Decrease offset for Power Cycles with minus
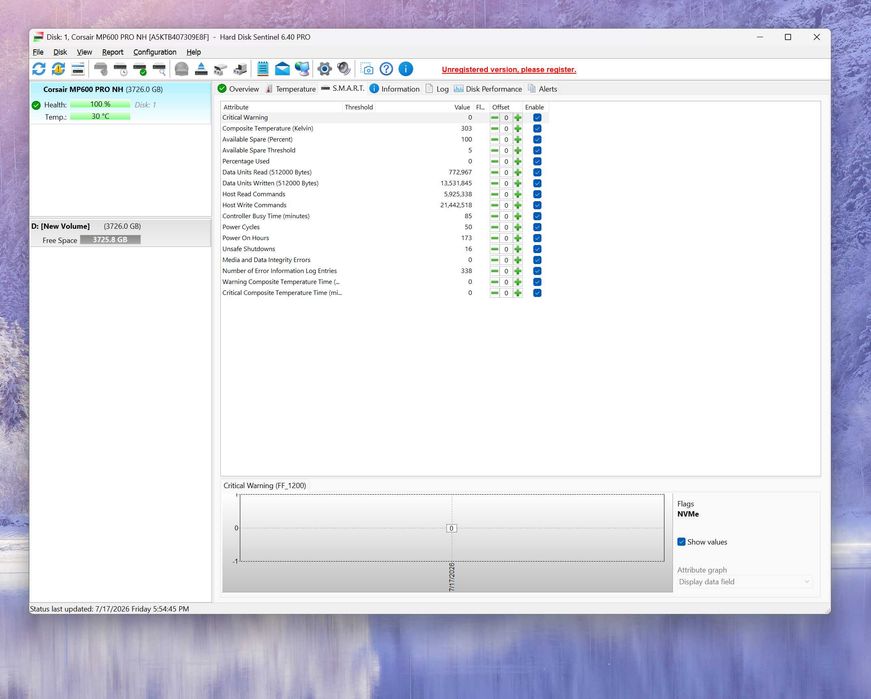The height and width of the screenshot is (699, 871). click(x=494, y=227)
